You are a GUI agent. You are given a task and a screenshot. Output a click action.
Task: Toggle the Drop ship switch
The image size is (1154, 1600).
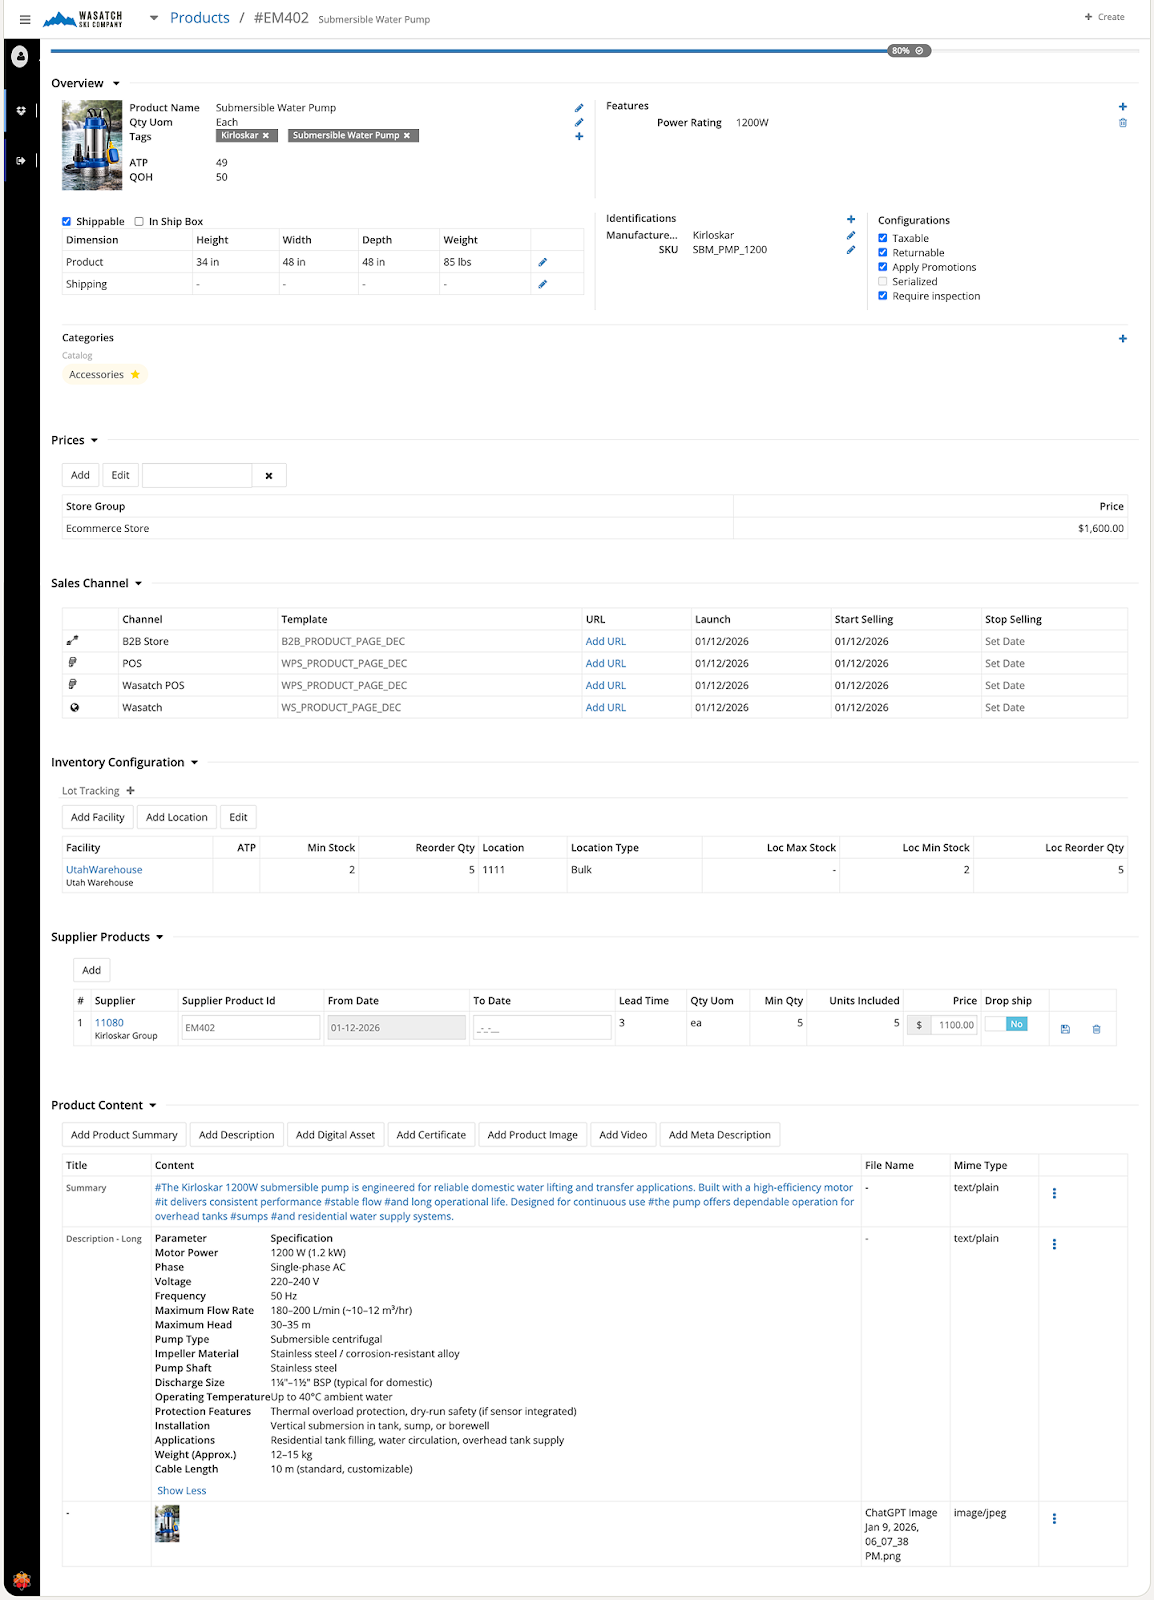[1006, 1024]
